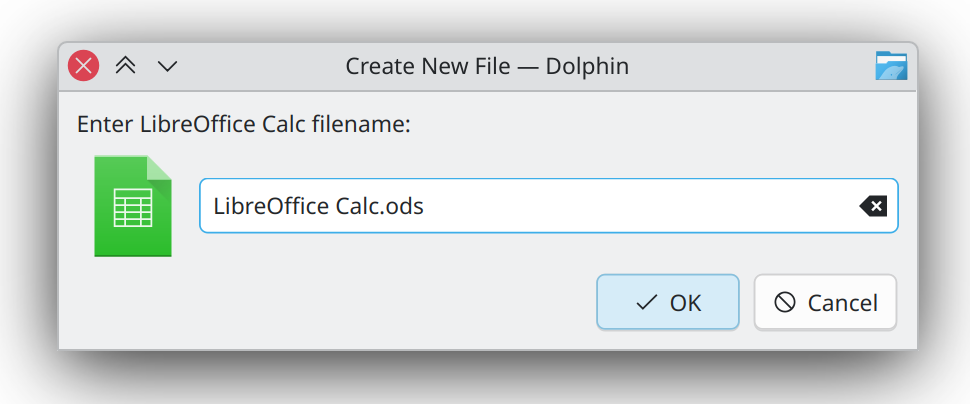Viewport: 970px width, 404px height.
Task: Close the dialog with the red X
Action: point(84,66)
